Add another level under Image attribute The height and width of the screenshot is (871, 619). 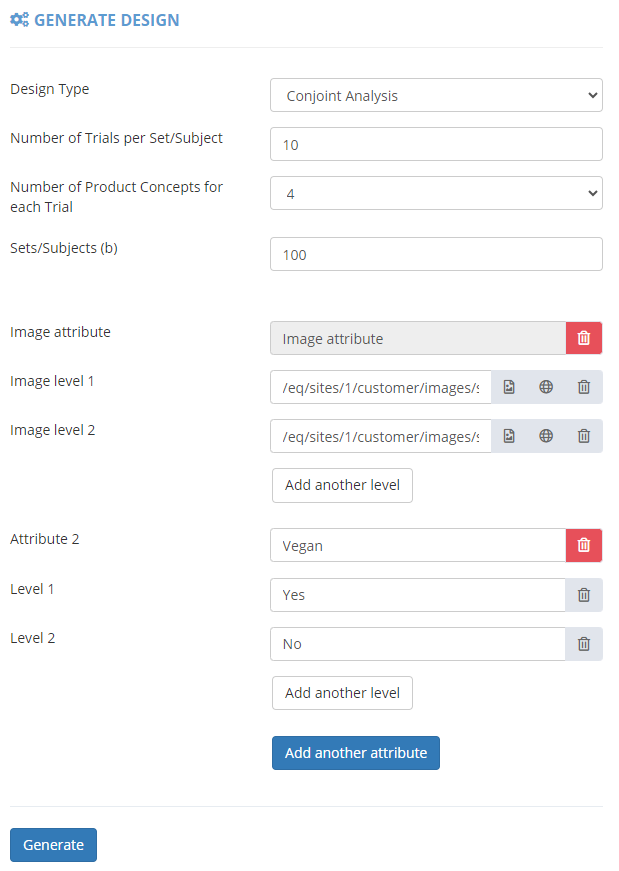pyautogui.click(x=342, y=485)
